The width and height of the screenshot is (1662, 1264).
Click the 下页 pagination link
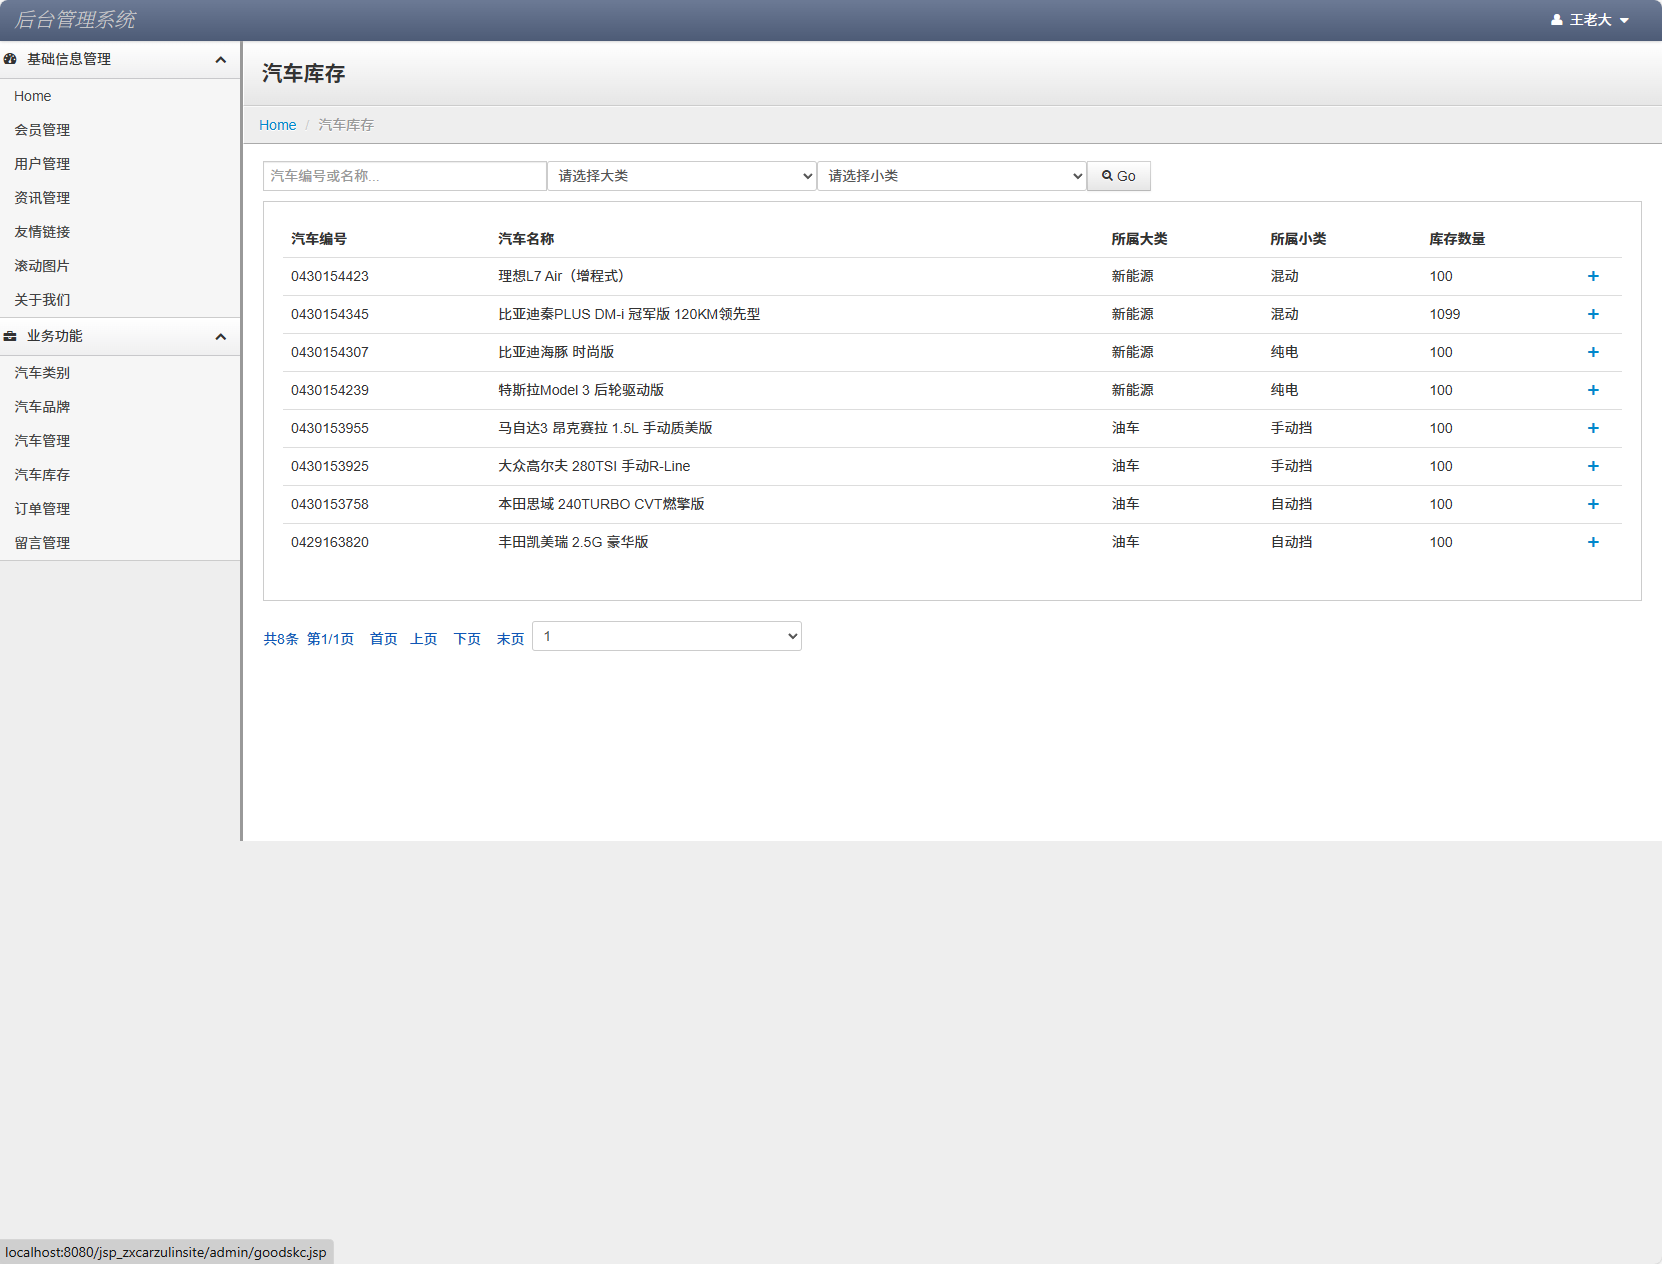click(467, 639)
